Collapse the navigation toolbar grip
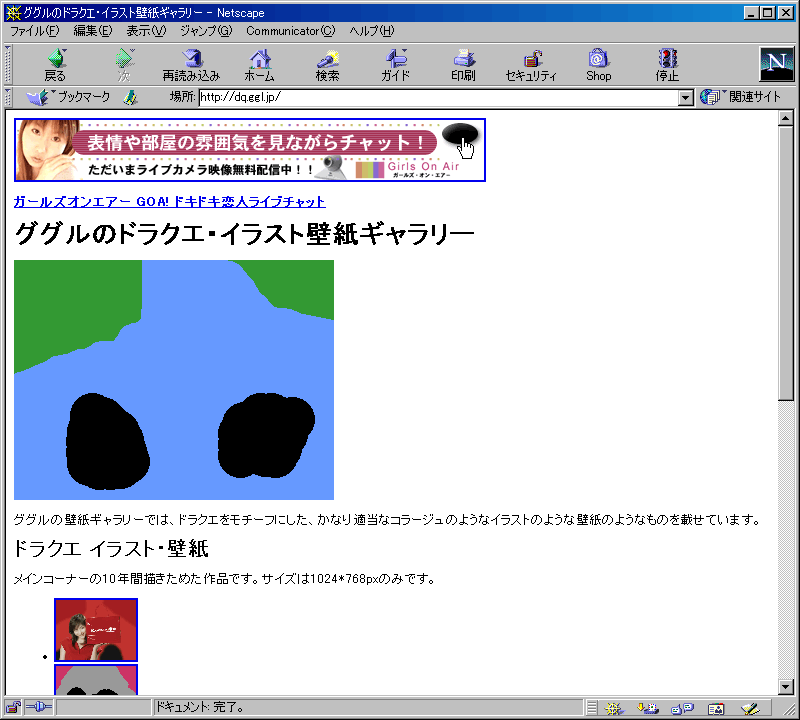The height and width of the screenshot is (720, 800). [8, 65]
